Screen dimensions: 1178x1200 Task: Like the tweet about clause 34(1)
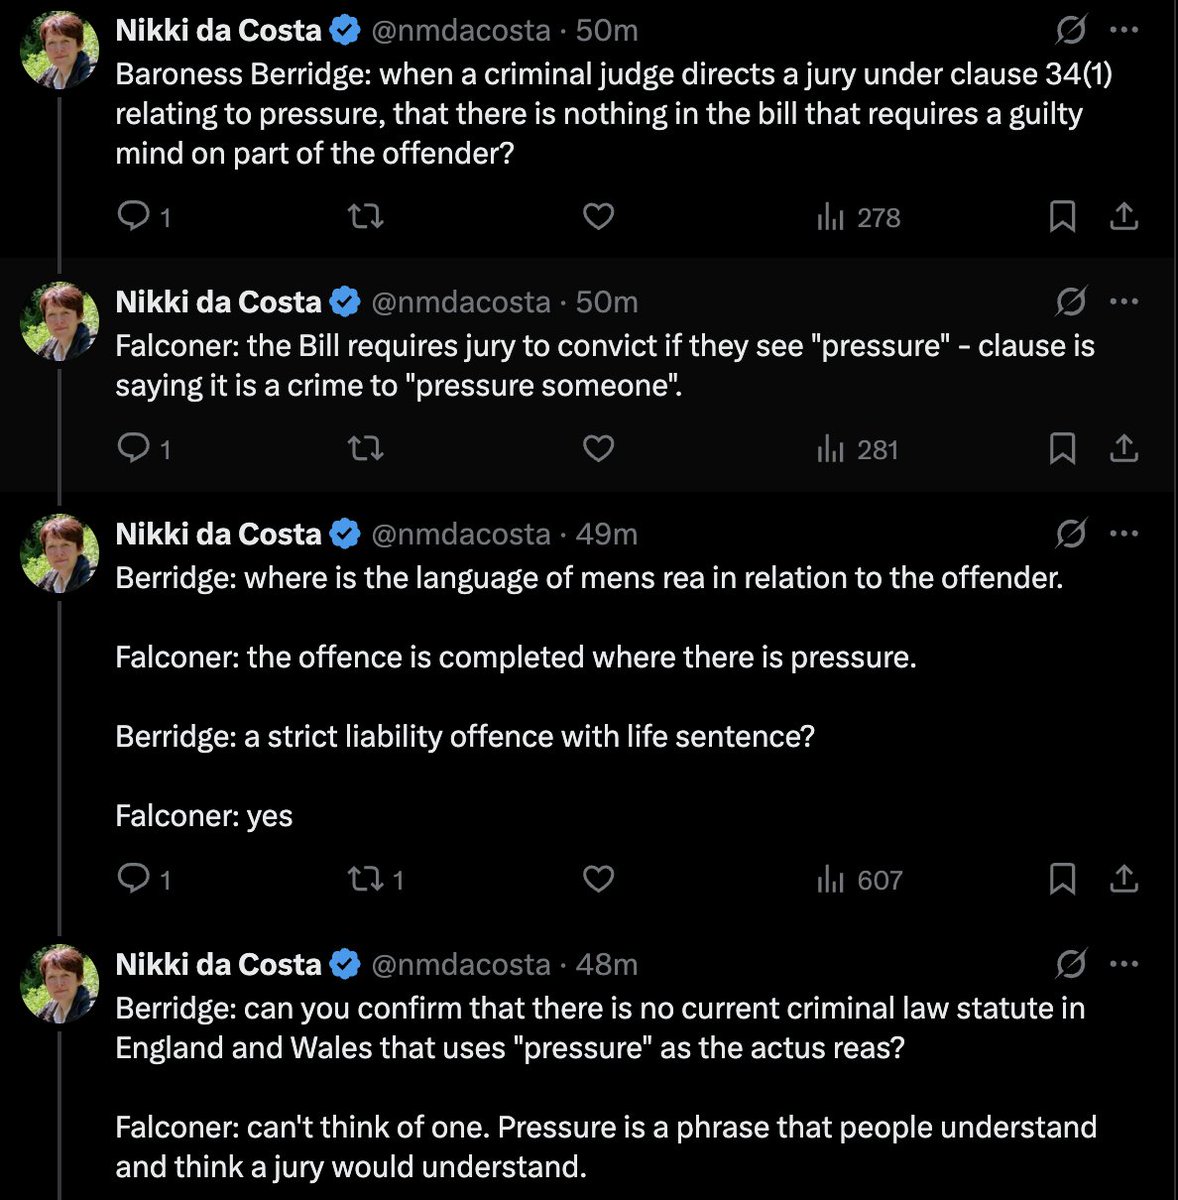pyautogui.click(x=598, y=216)
